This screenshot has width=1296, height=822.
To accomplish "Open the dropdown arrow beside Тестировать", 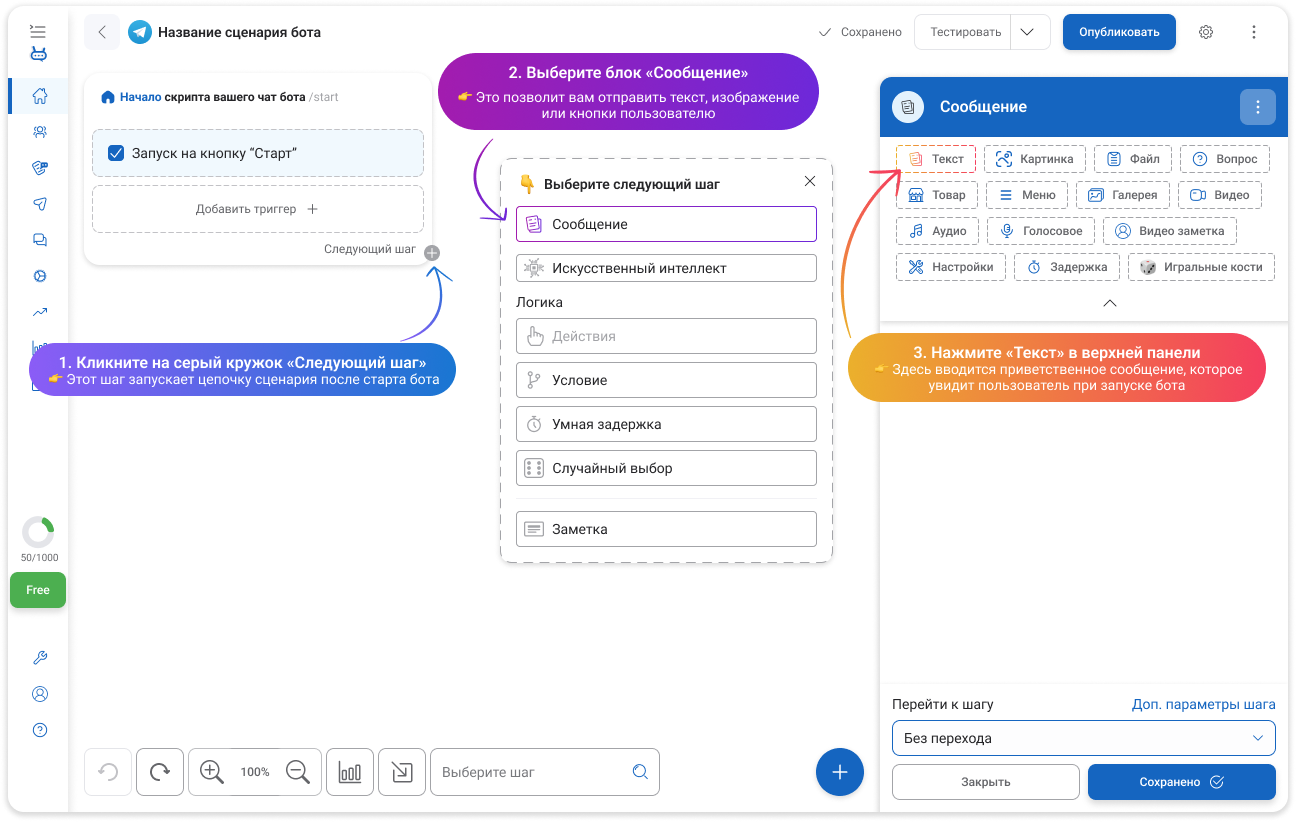I will tap(1029, 32).
